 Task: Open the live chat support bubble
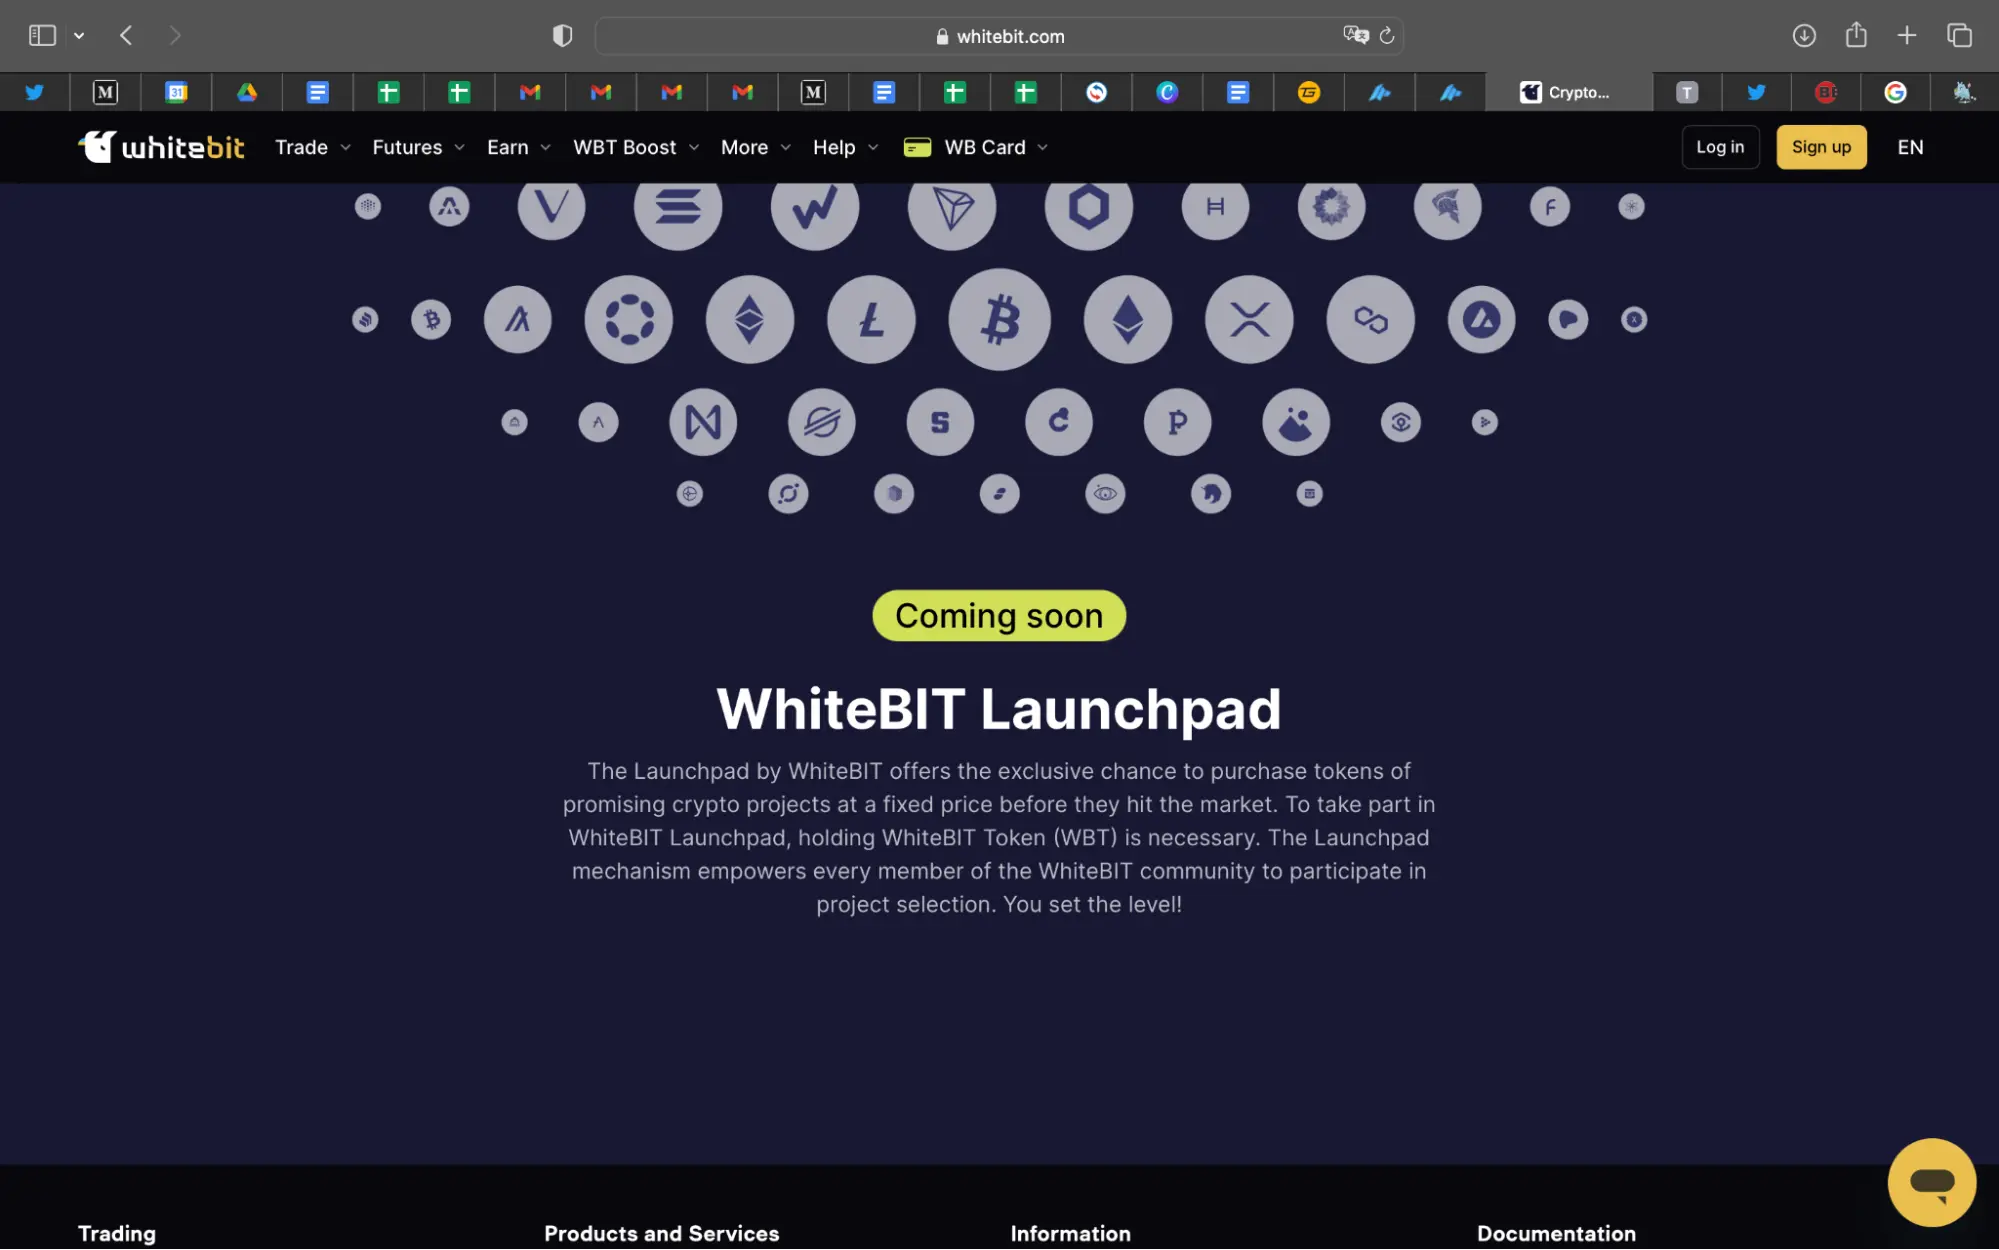(x=1931, y=1182)
